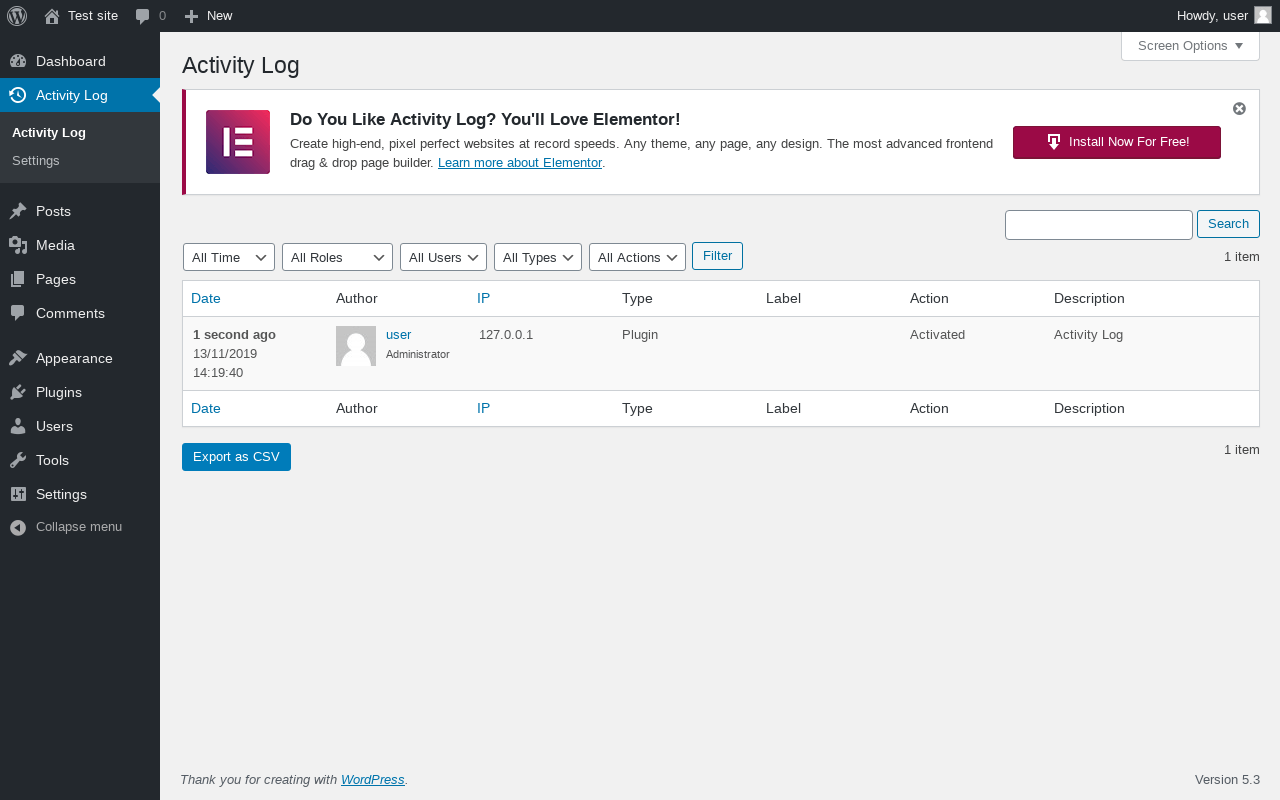The width and height of the screenshot is (1280, 800).
Task: Click the Activity Log description cell
Action: [1088, 335]
